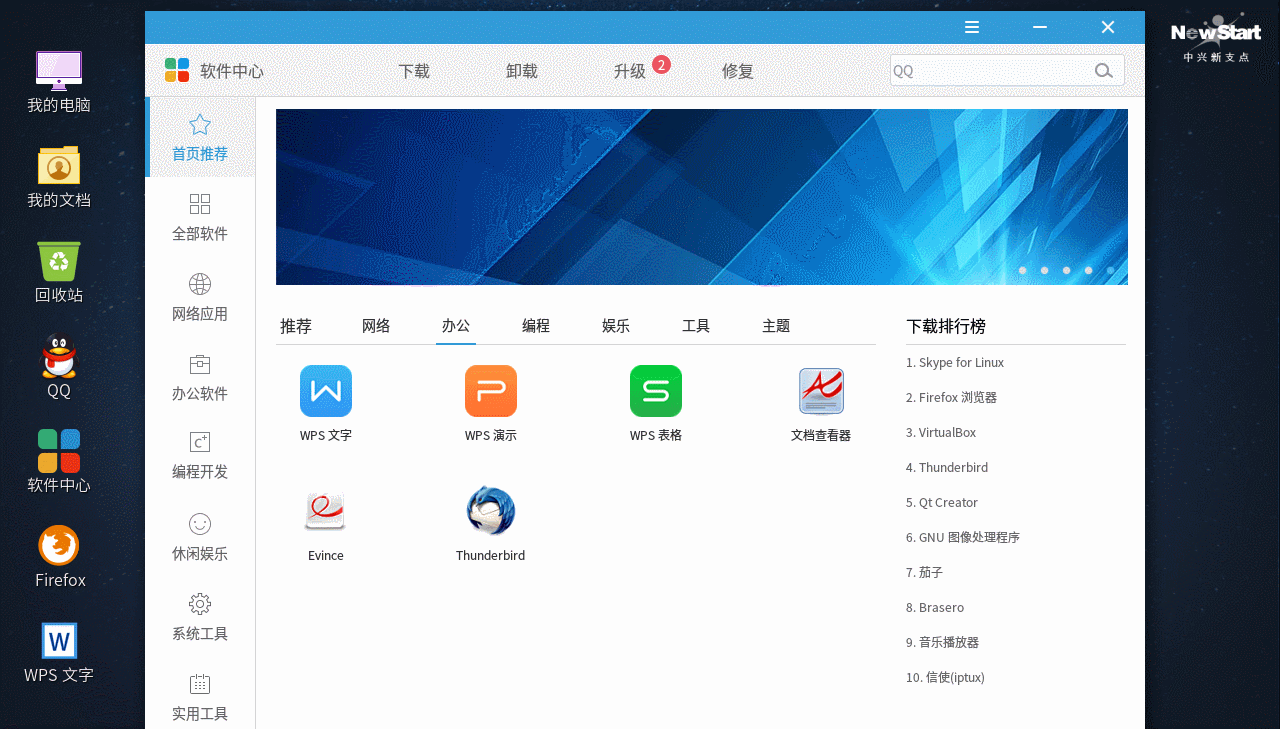Click VirtualBox in ranking list
The width and height of the screenshot is (1280, 729).
click(941, 433)
